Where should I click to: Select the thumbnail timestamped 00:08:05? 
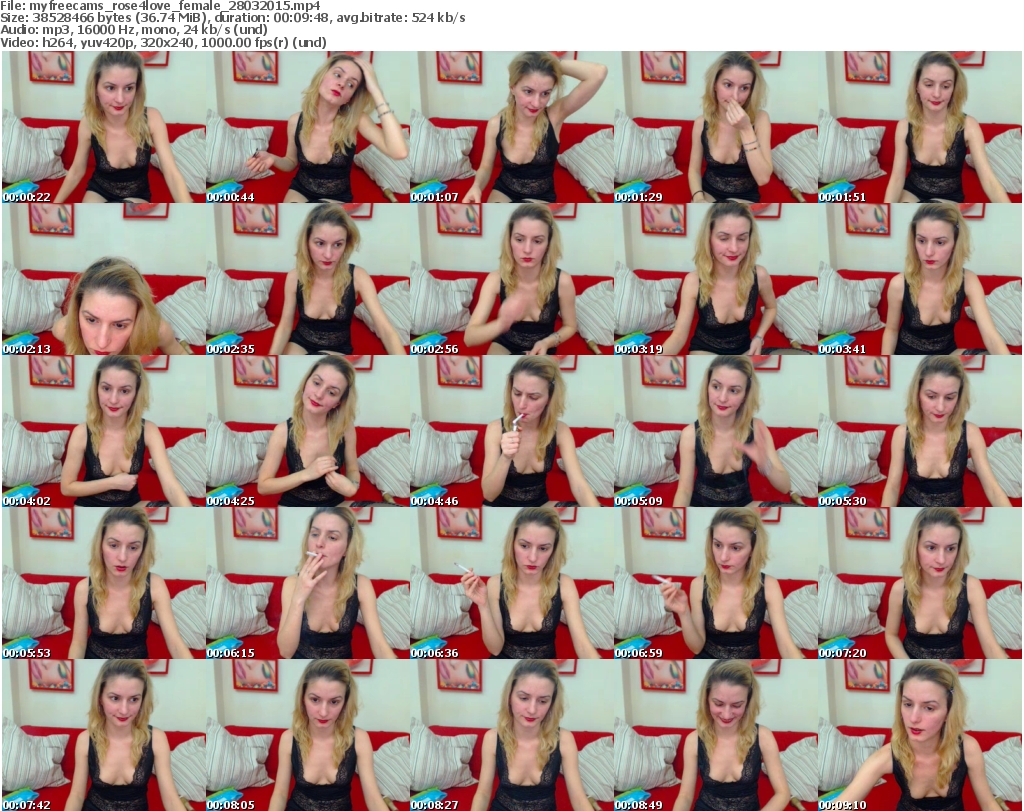[x=308, y=735]
